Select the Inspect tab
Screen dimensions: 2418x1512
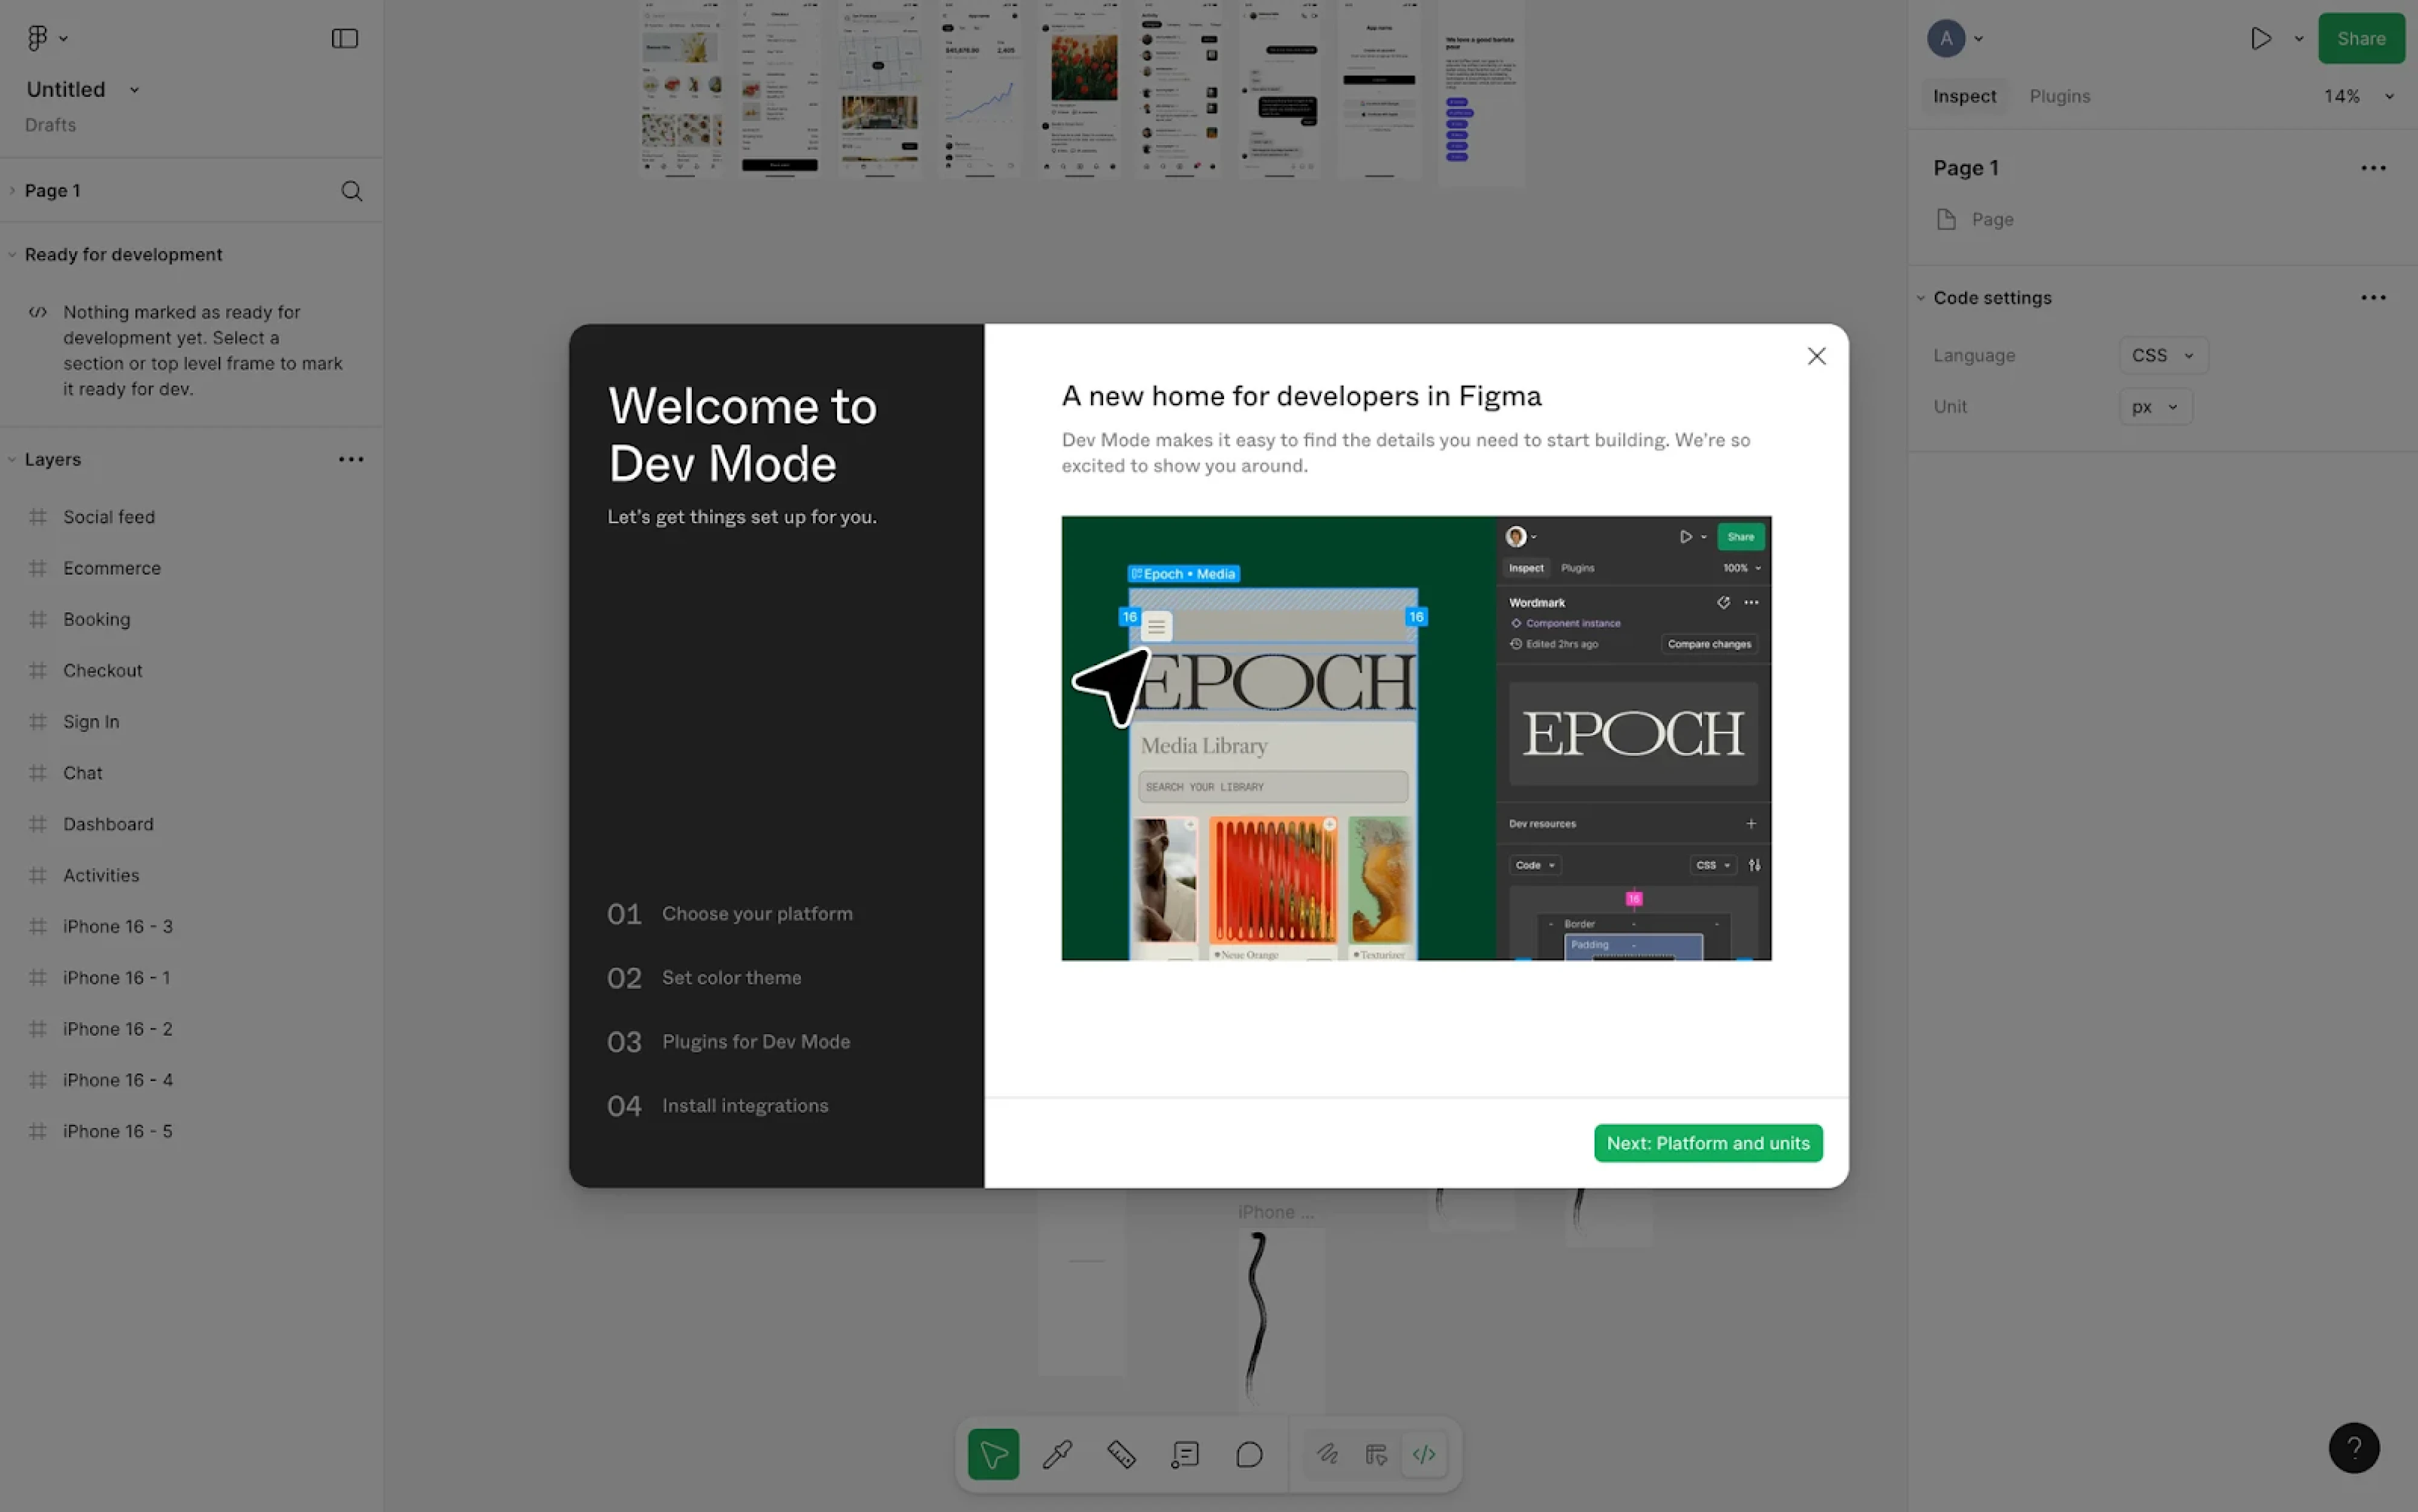tap(1963, 96)
